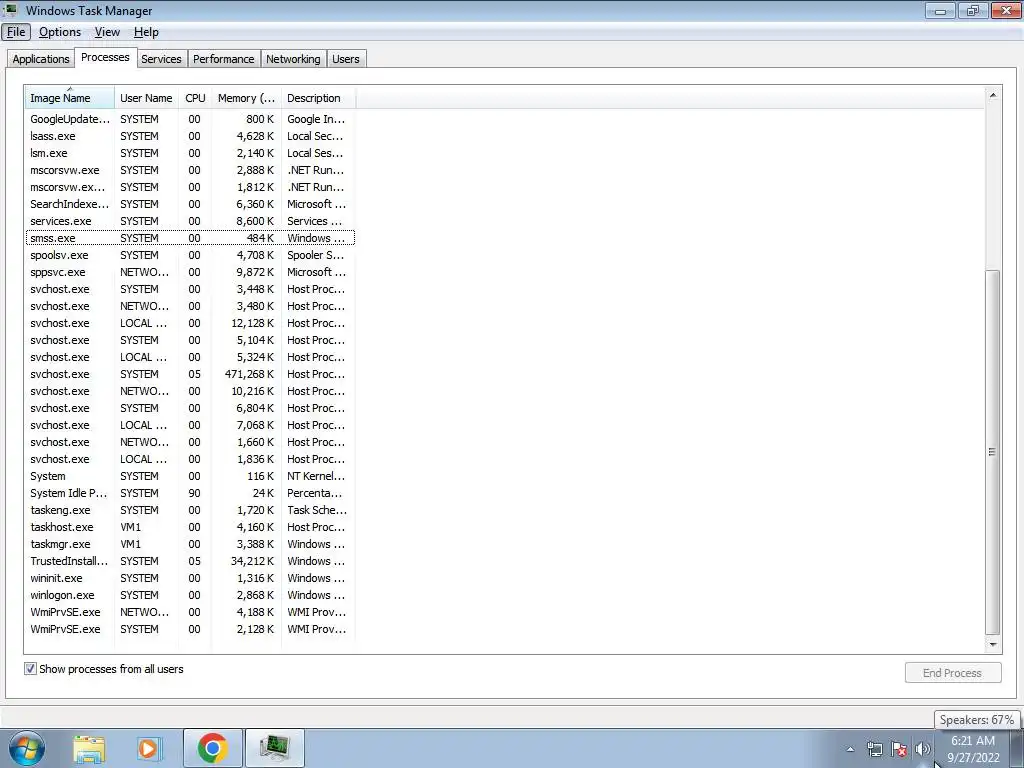Viewport: 1024px width, 768px height.
Task: Open Action Center flag icon
Action: pos(899,749)
